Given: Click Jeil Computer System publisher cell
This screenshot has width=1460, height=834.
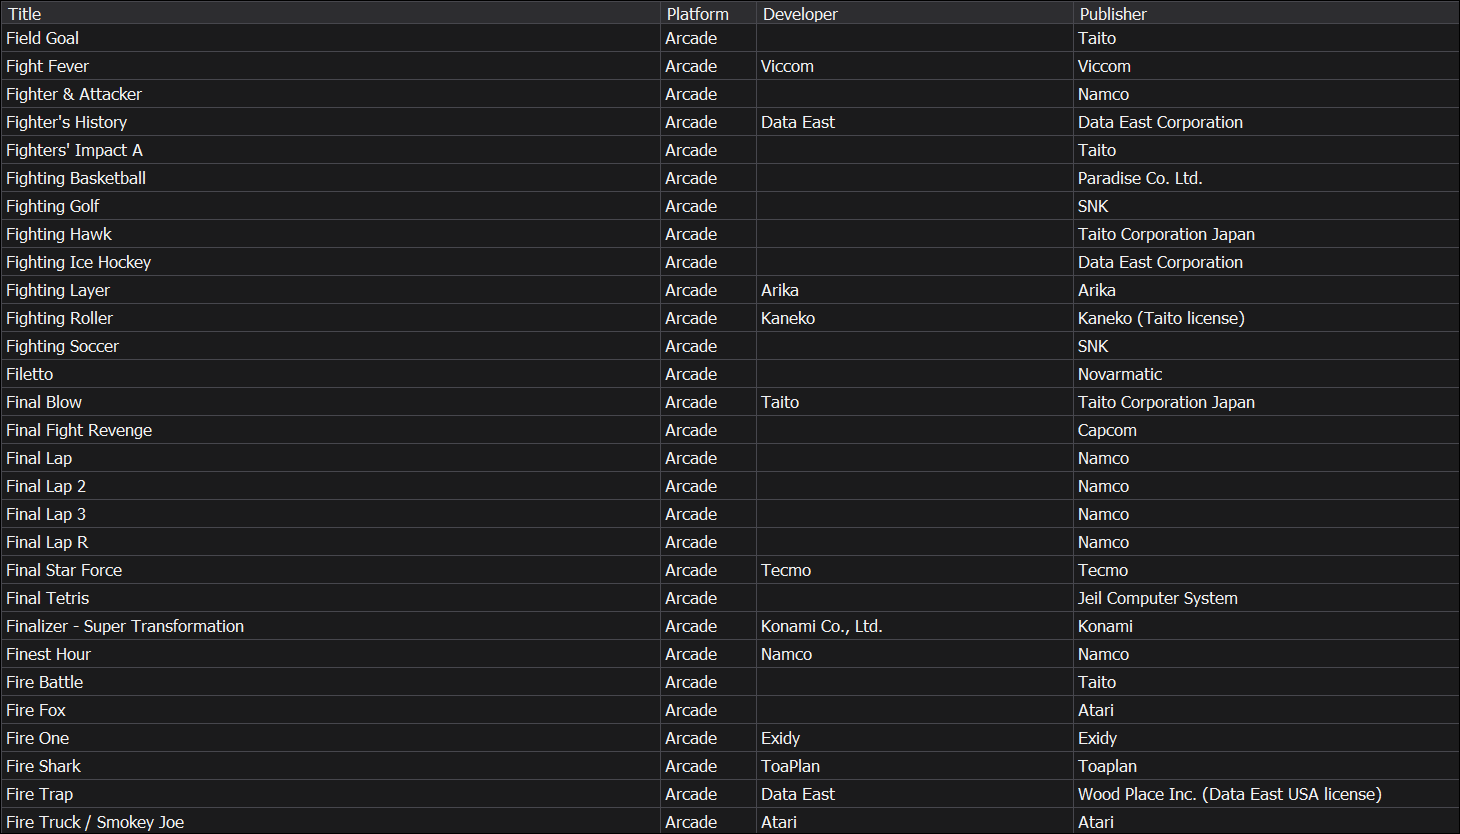Looking at the screenshot, I should click(x=1158, y=598).
